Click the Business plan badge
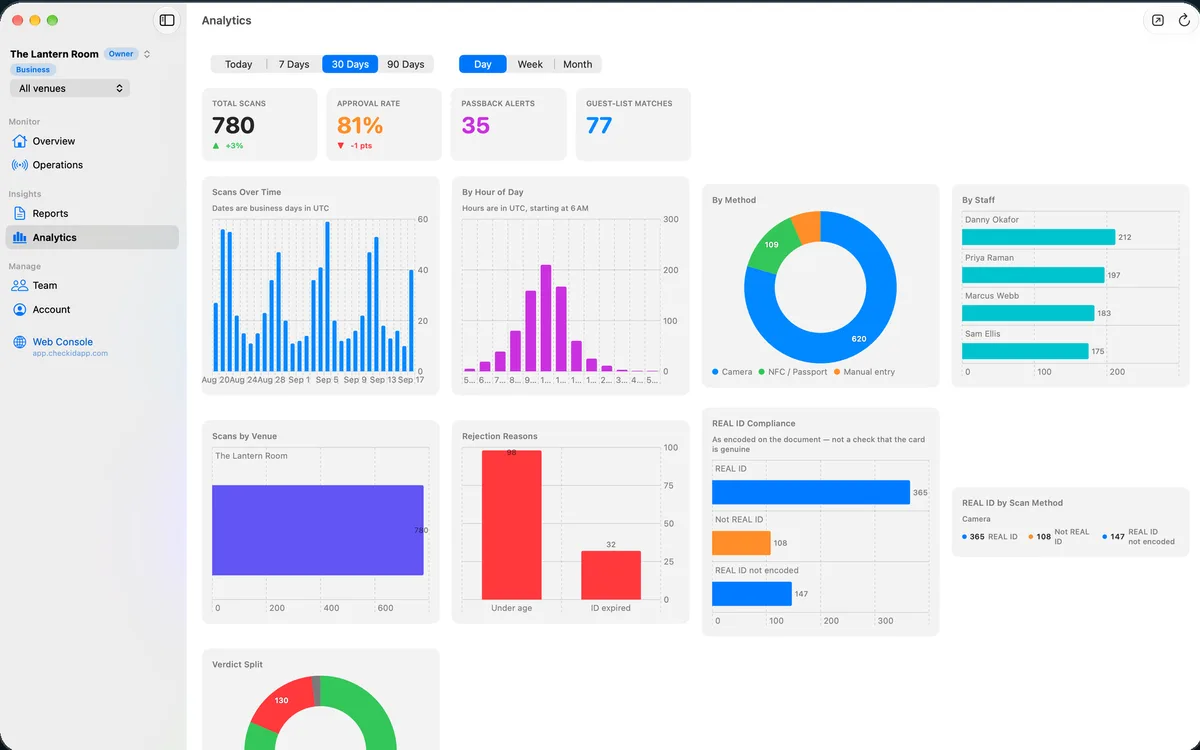 pos(33,70)
